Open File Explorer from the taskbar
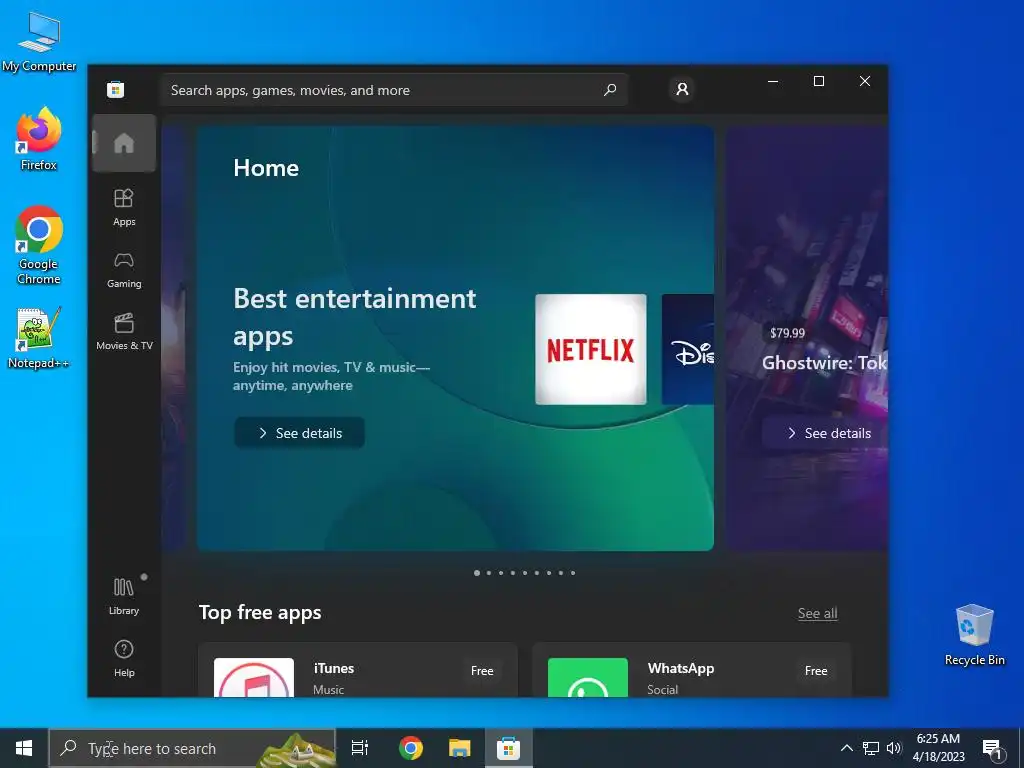1024x768 pixels. pos(460,748)
